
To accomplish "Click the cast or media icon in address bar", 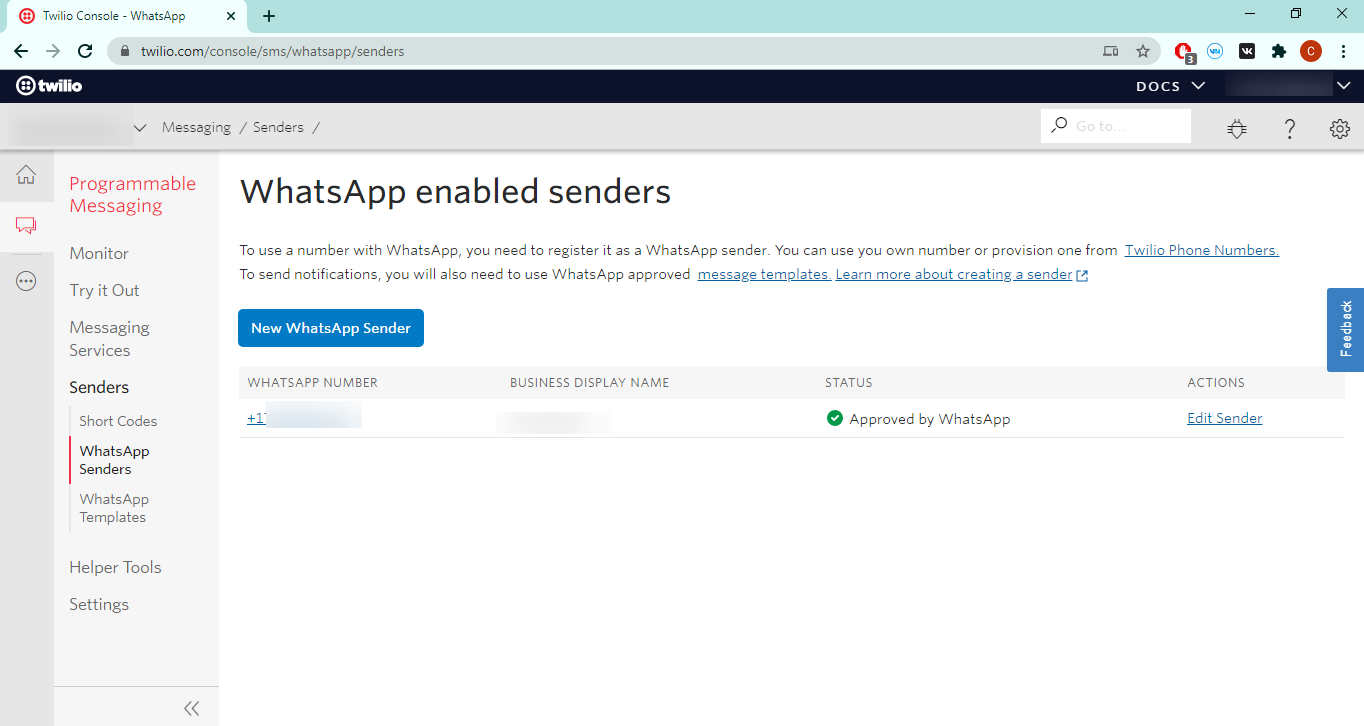I will (1110, 51).
